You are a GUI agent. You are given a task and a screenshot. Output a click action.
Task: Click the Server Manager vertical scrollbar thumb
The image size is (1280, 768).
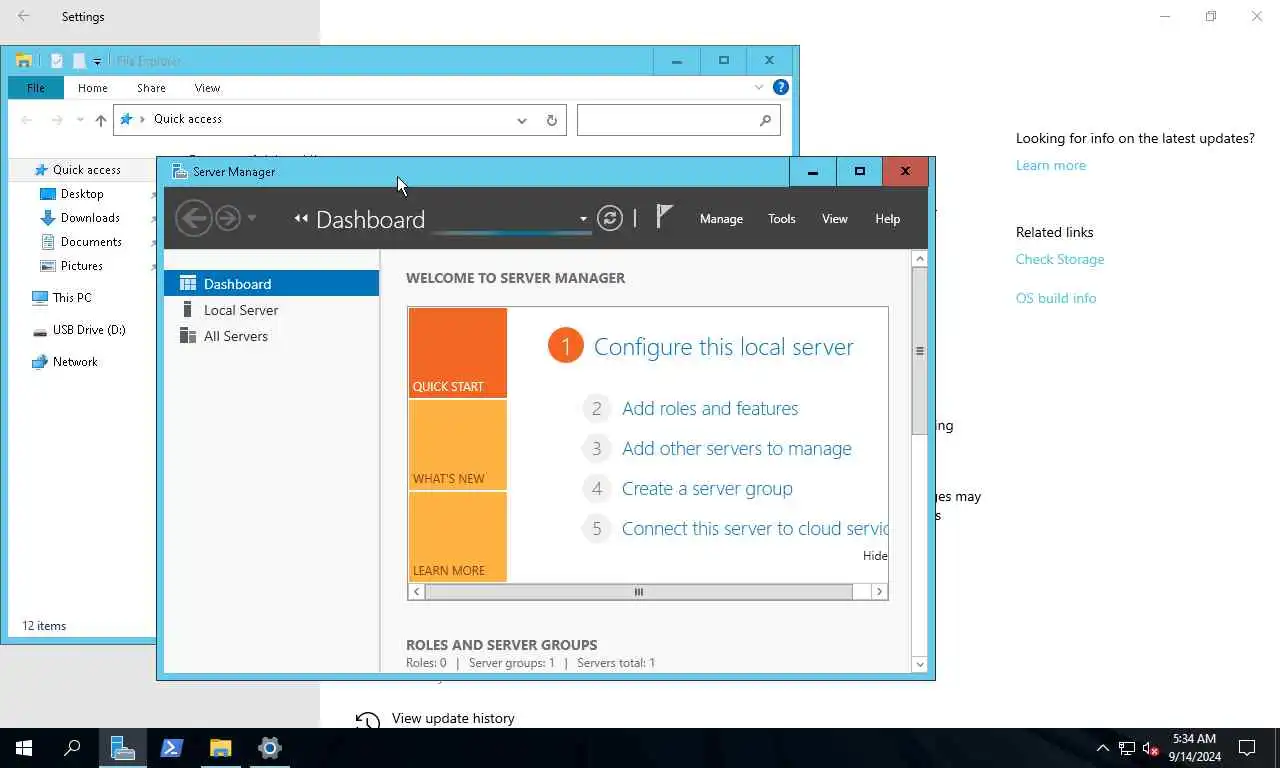click(x=920, y=351)
